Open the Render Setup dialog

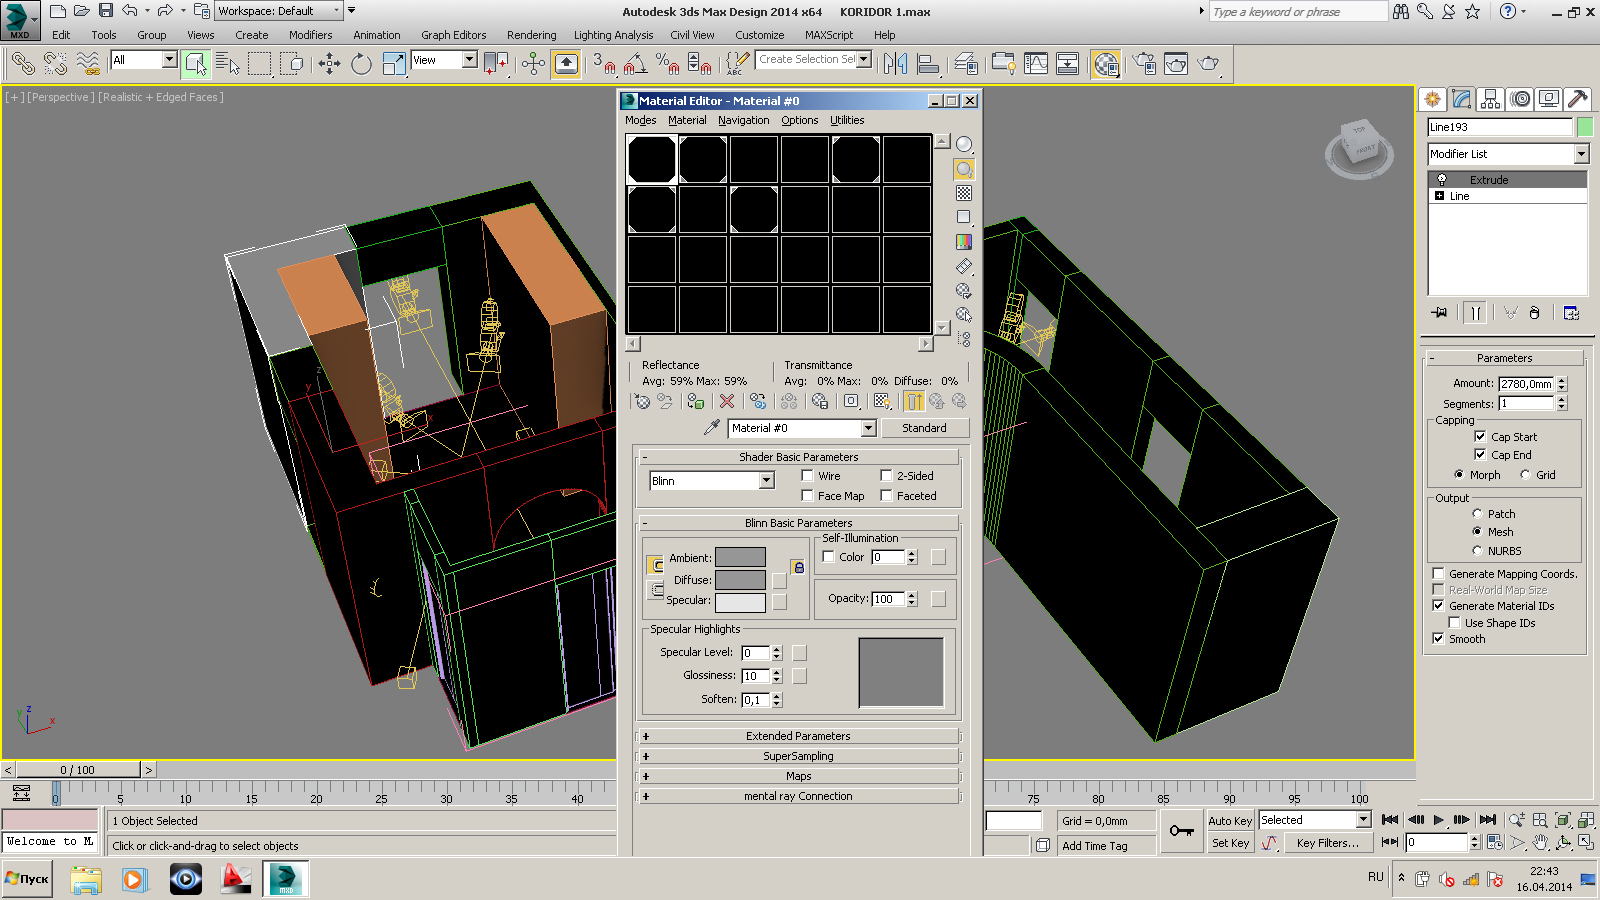(x=1144, y=64)
